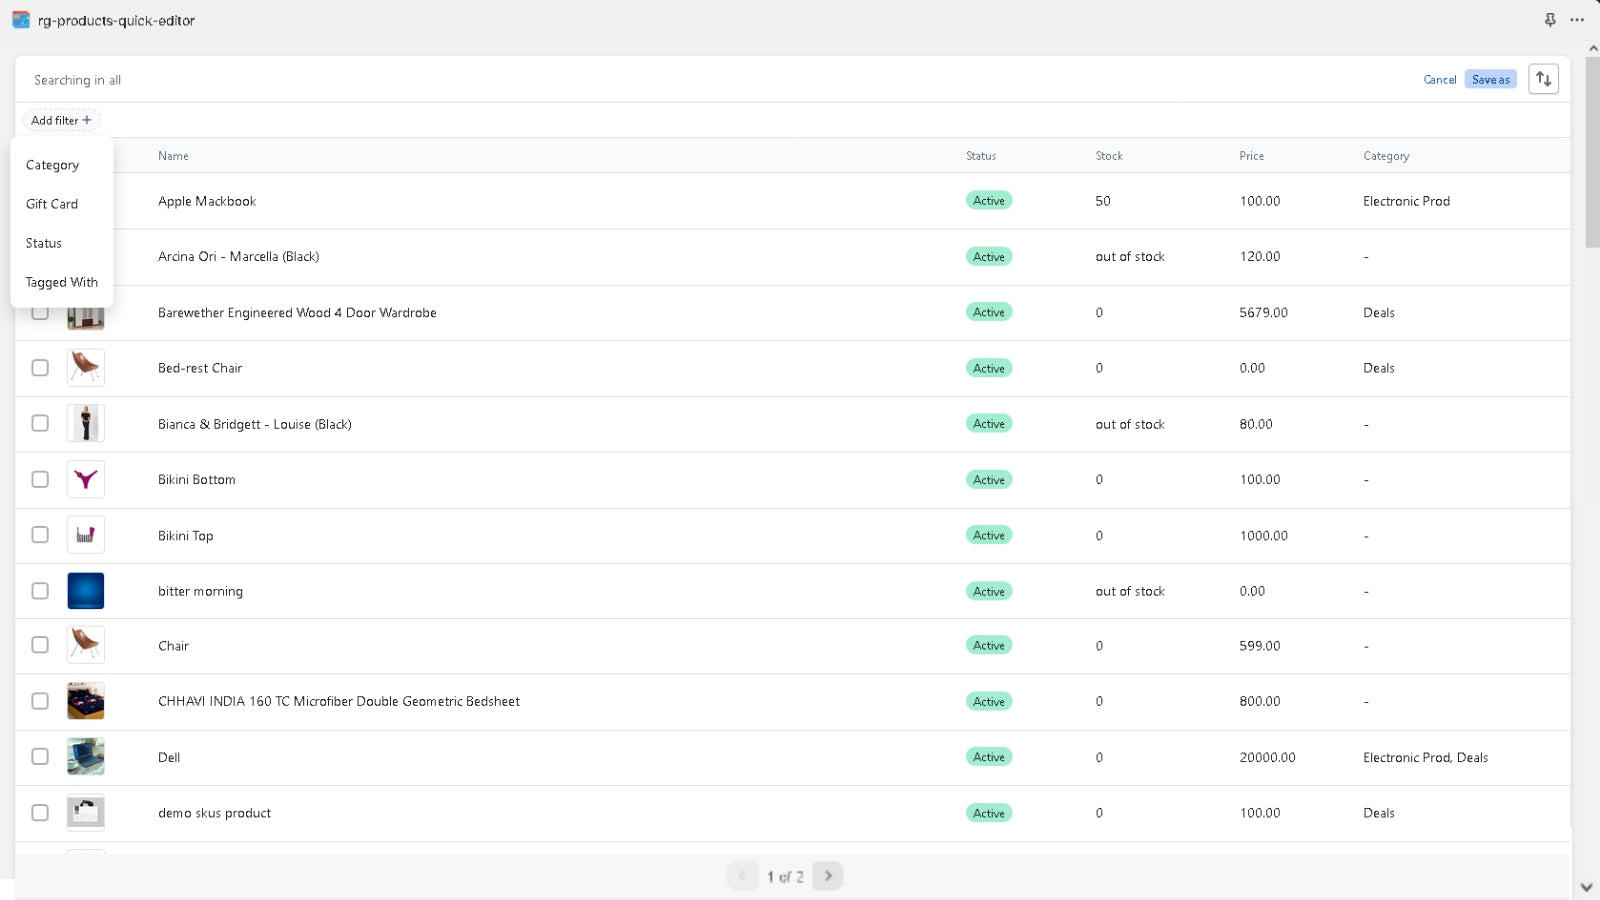Viewport: 1600px width, 900px height.
Task: Pick the Status filter option
Action: tap(44, 243)
